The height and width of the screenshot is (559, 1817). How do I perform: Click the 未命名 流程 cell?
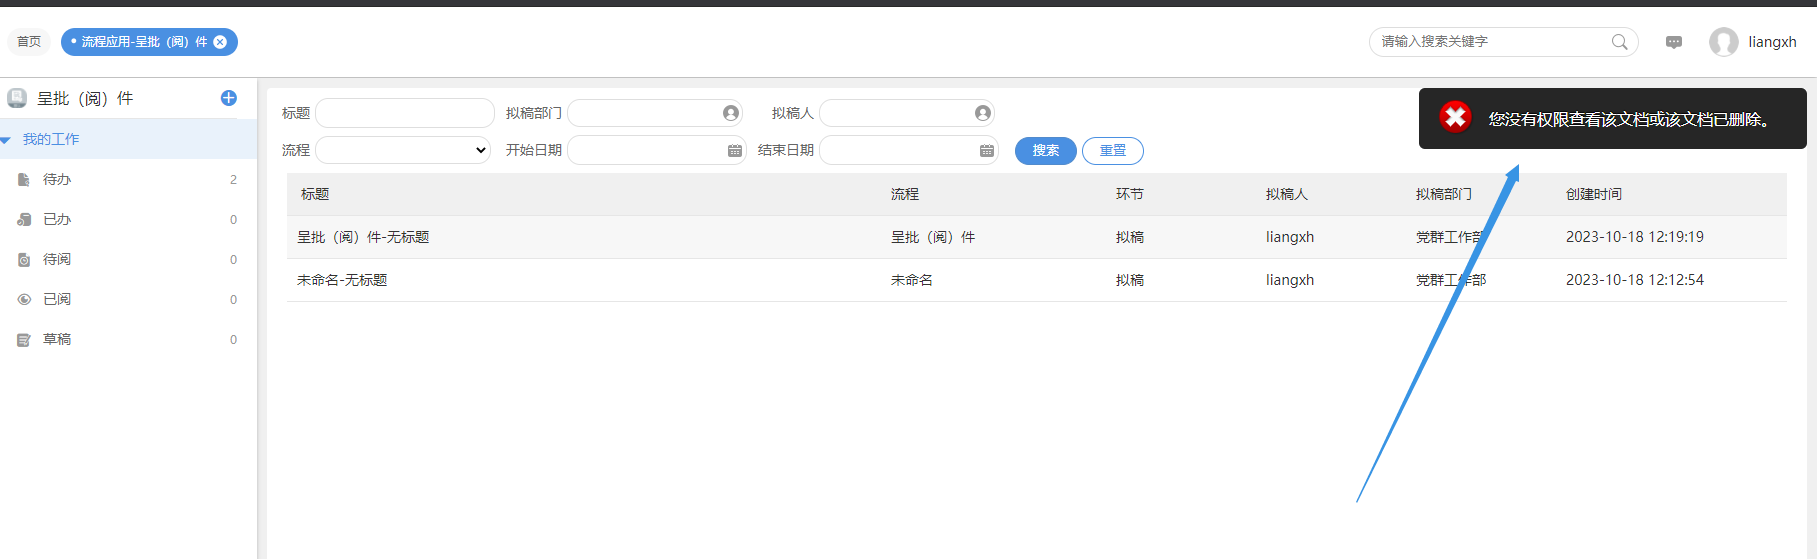(x=912, y=280)
